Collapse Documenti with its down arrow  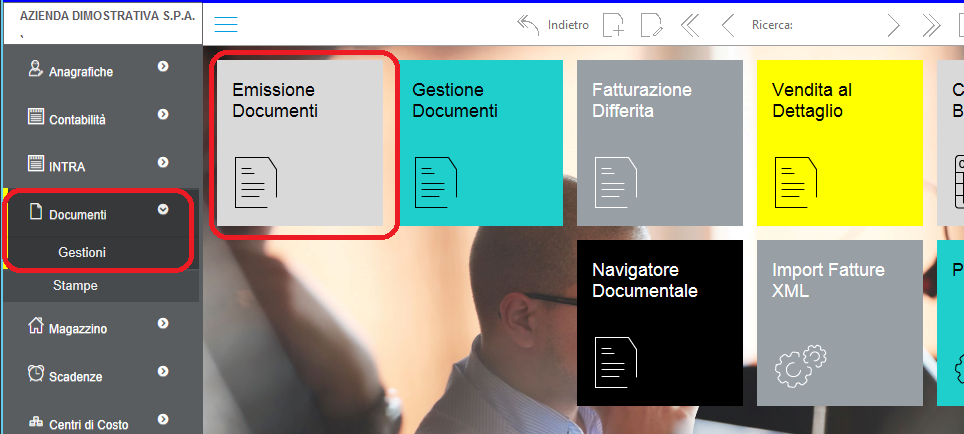(x=163, y=210)
